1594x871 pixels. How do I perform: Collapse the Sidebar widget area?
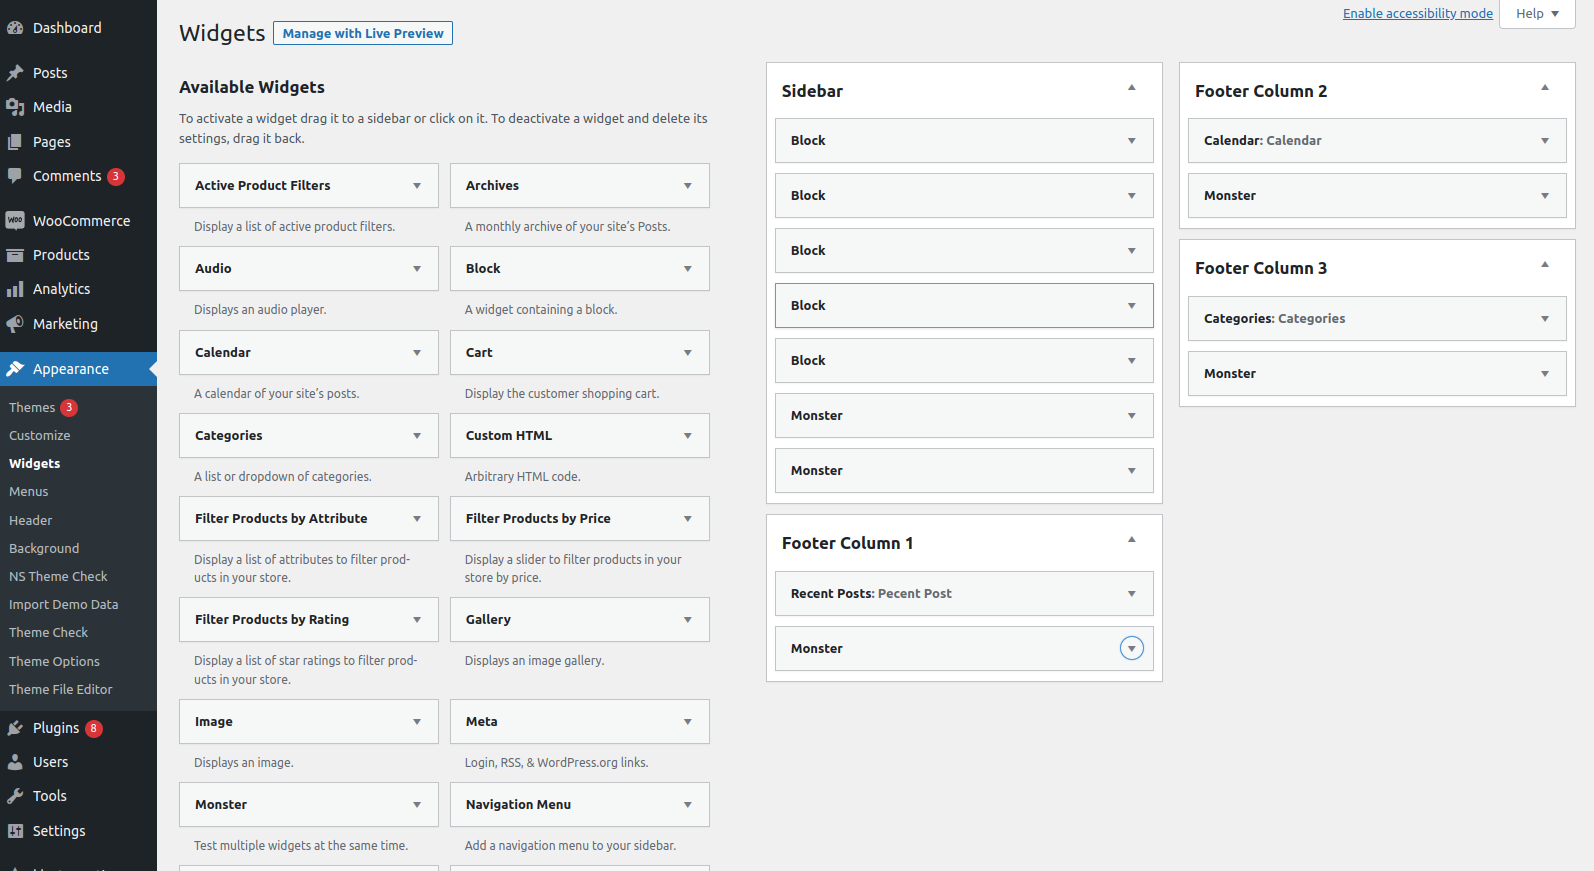click(x=1131, y=89)
